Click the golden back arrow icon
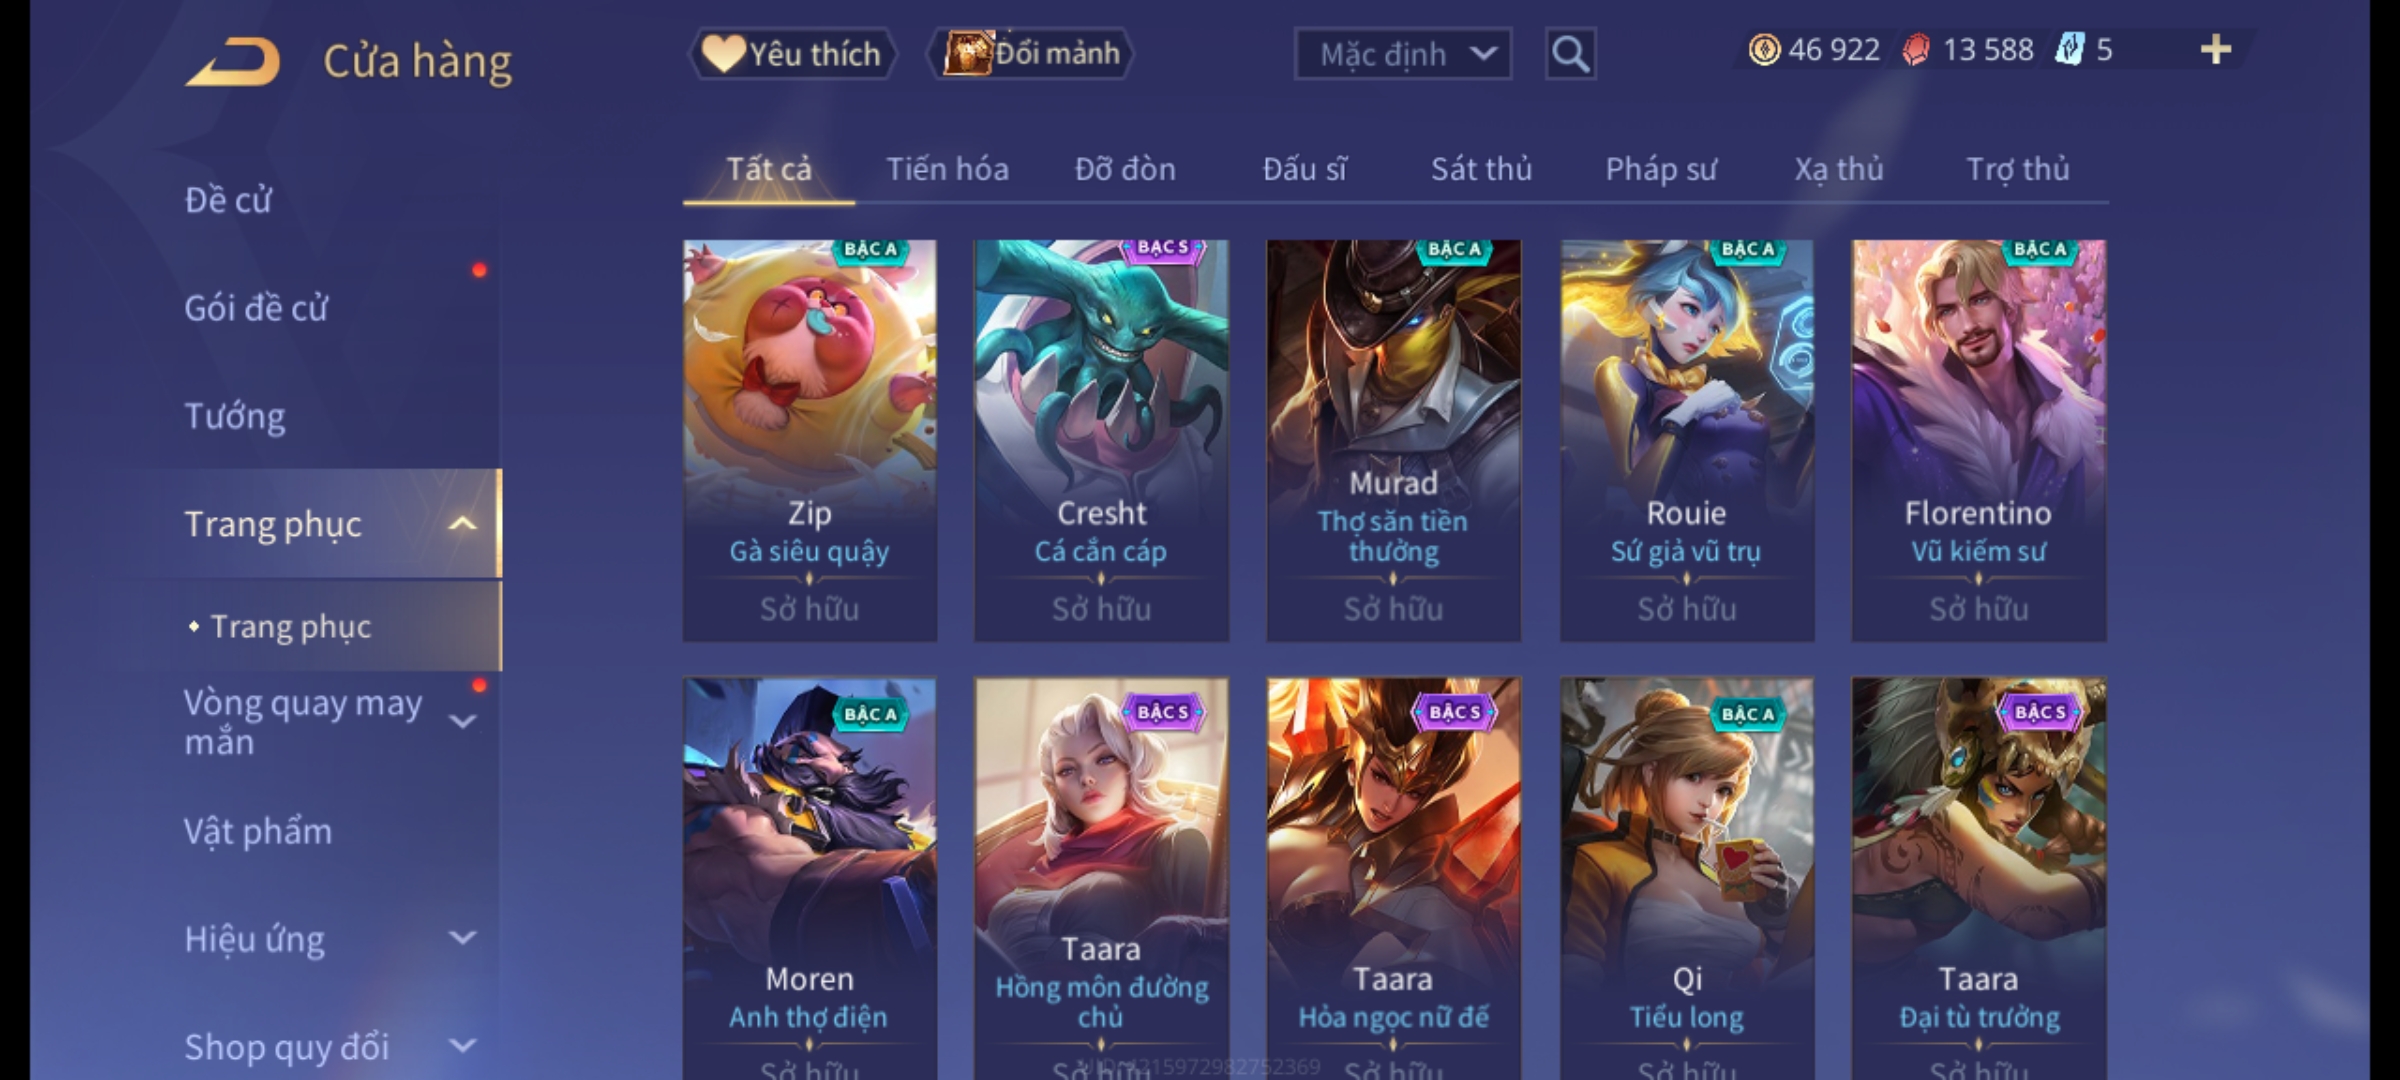The image size is (2400, 1080). coord(232,61)
